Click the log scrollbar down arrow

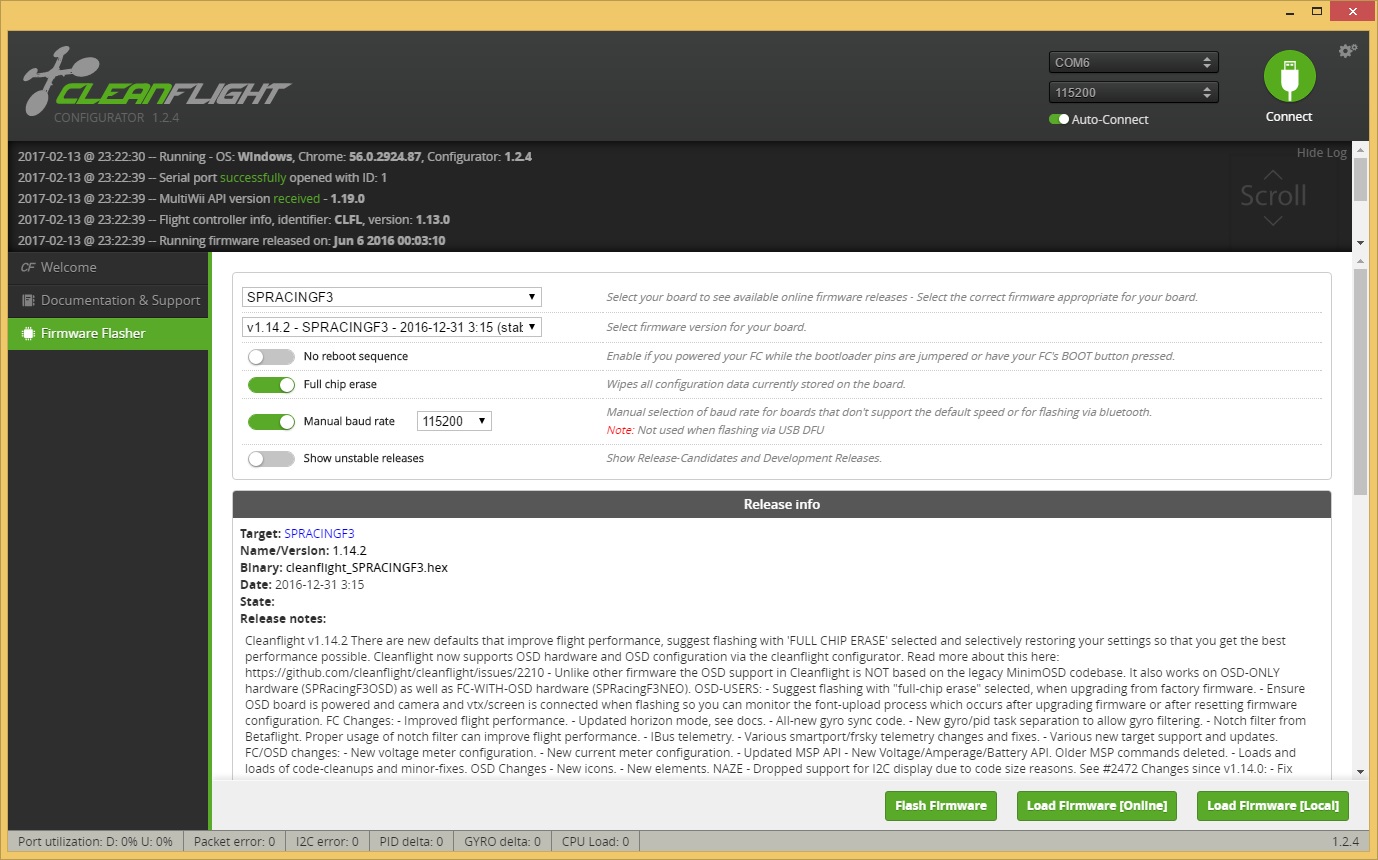point(1360,243)
